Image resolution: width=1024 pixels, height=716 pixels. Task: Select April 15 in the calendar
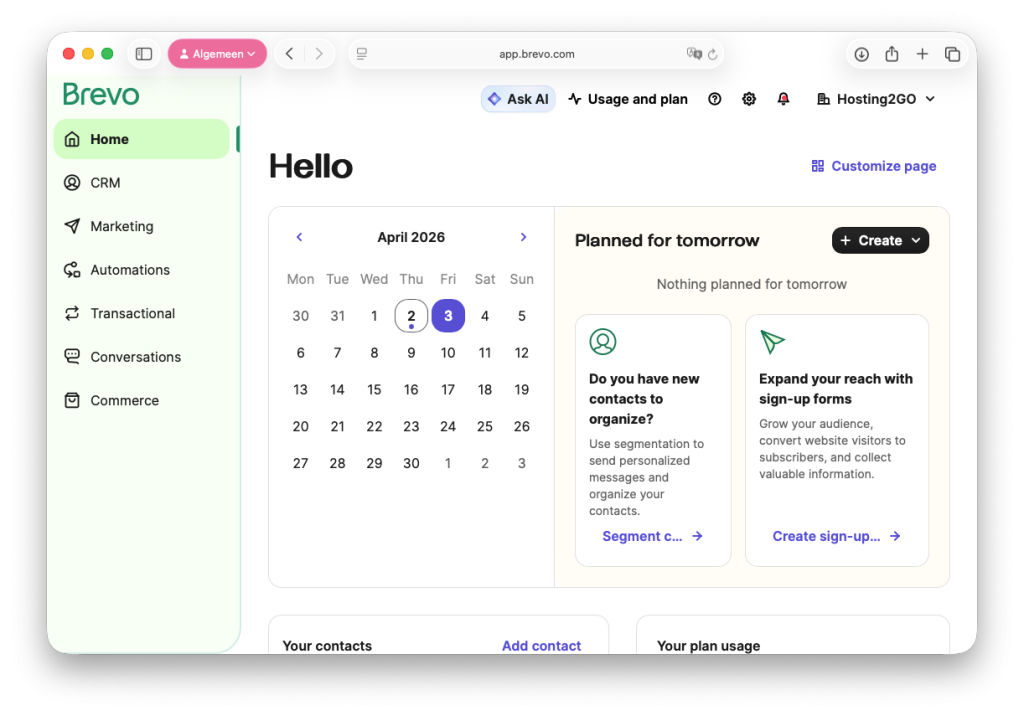tap(374, 390)
